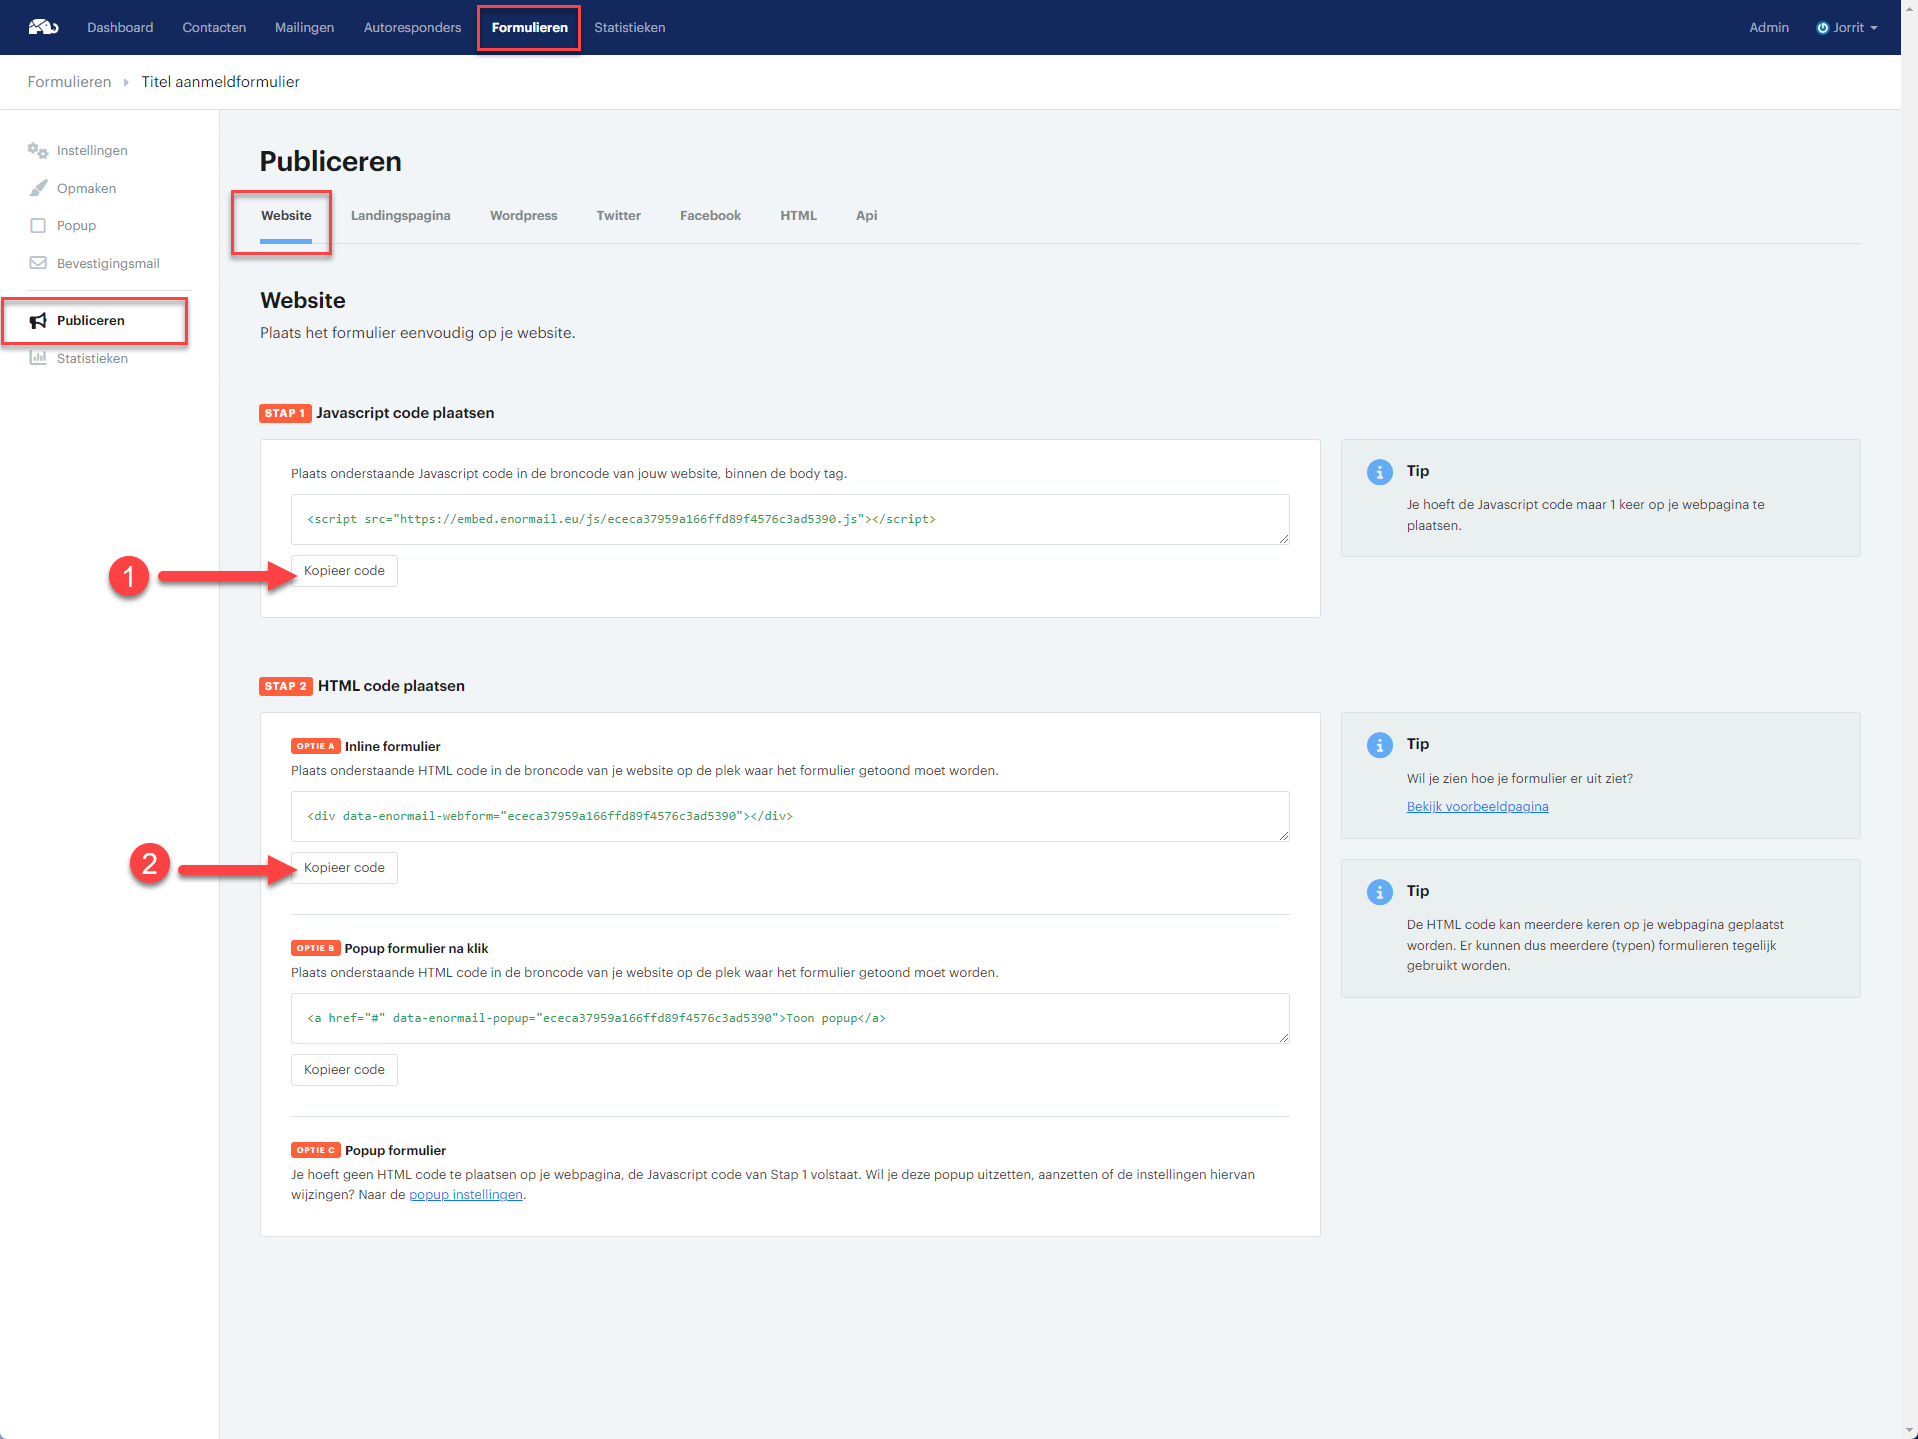Click the OPTIE A badge

click(315, 746)
